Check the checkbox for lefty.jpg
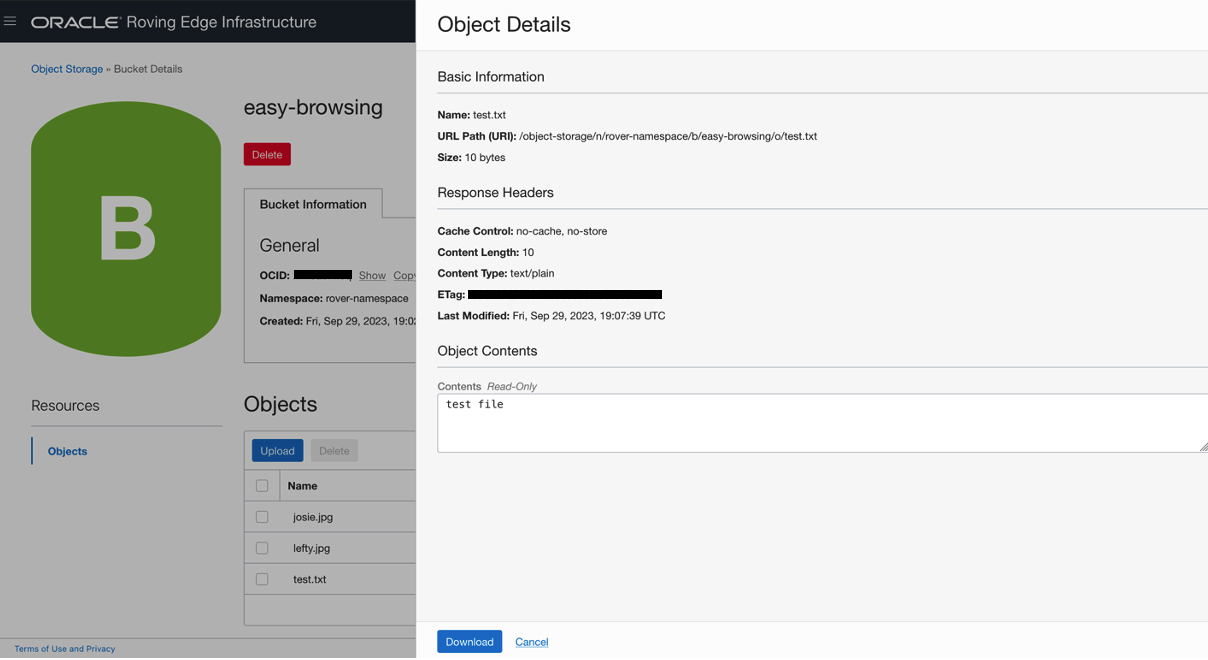The height and width of the screenshot is (660, 1208). click(x=262, y=547)
